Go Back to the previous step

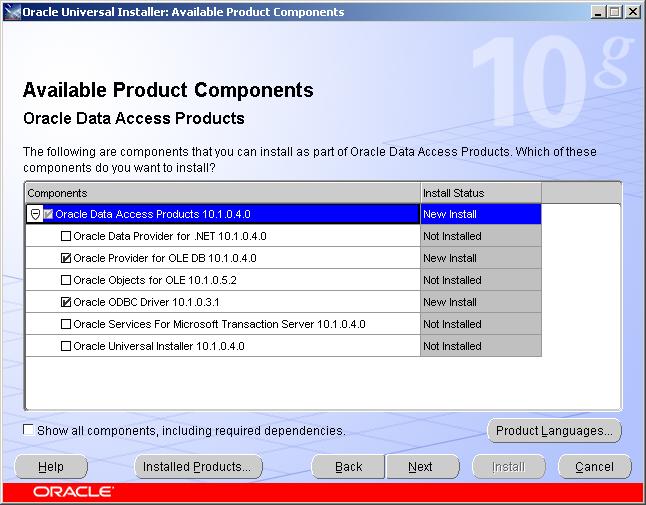[348, 467]
